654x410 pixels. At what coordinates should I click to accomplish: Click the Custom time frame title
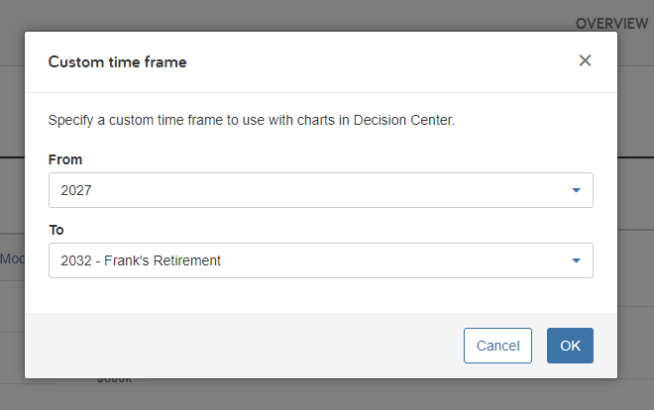117,62
